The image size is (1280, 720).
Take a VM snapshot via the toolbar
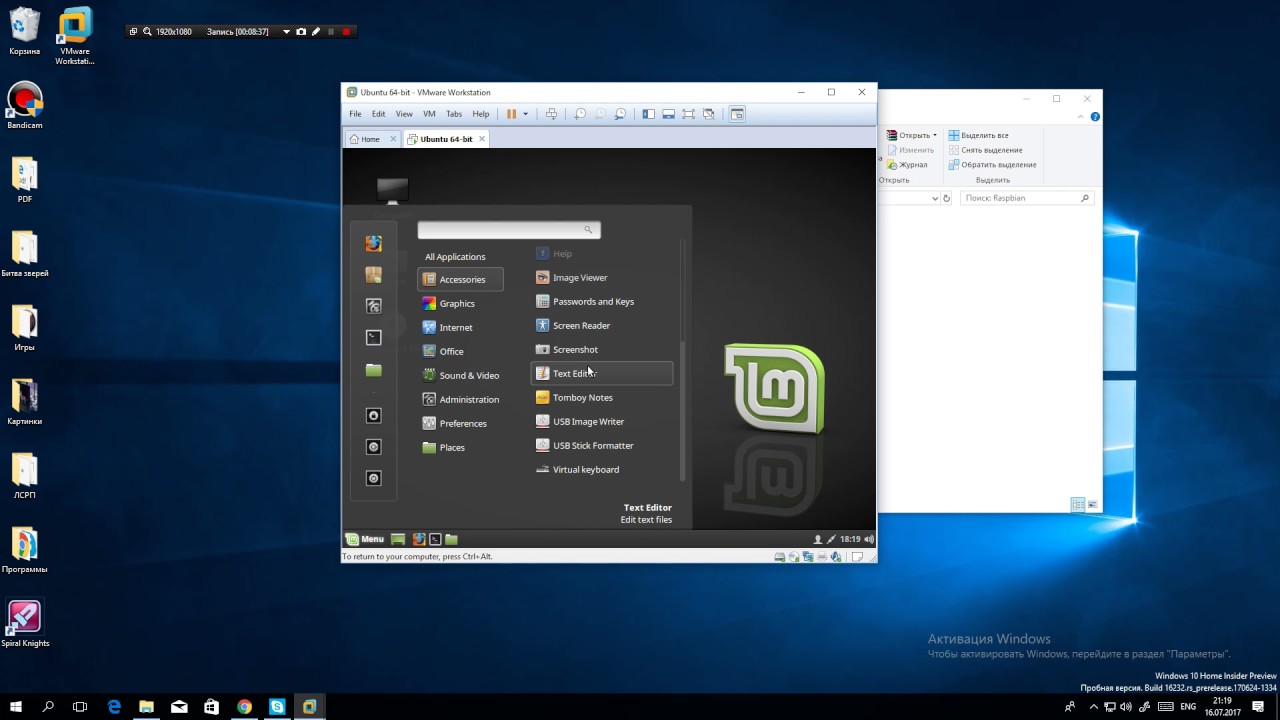click(579, 114)
